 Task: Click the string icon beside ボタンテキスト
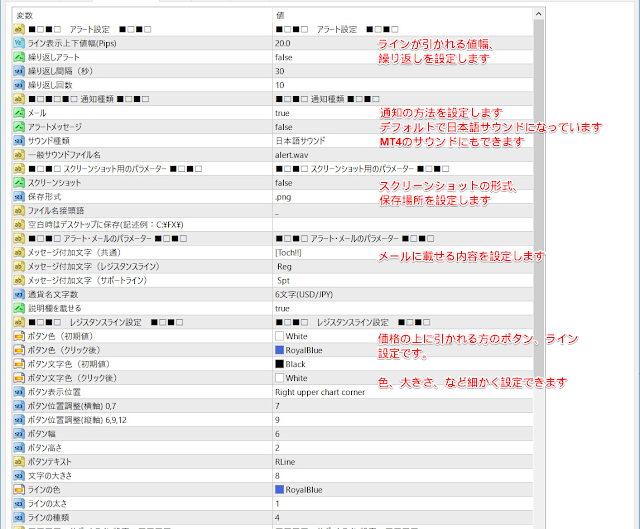(x=19, y=462)
